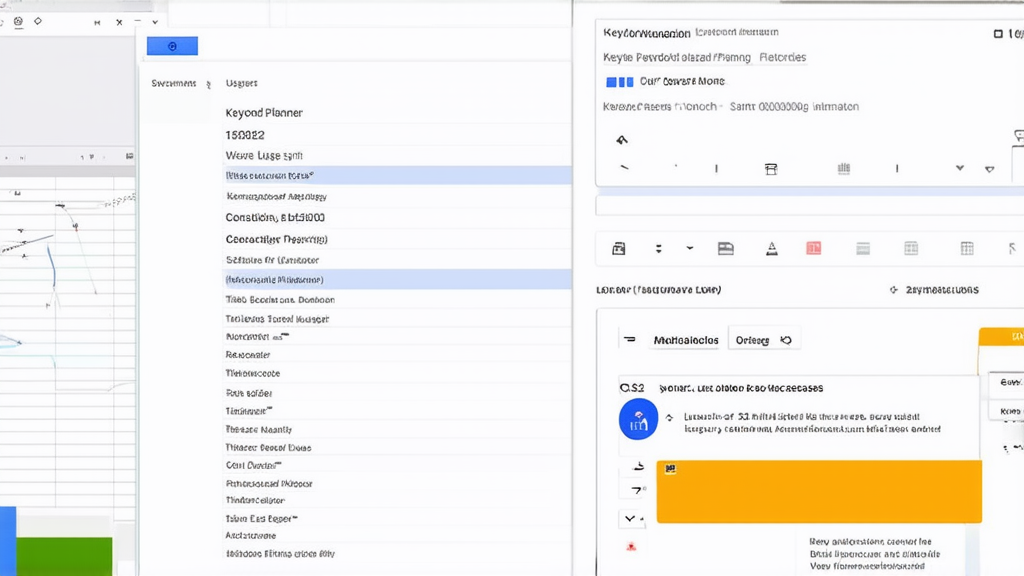Click the small icon inside the orange block
Viewport: 1024px width, 576px height.
tap(670, 469)
